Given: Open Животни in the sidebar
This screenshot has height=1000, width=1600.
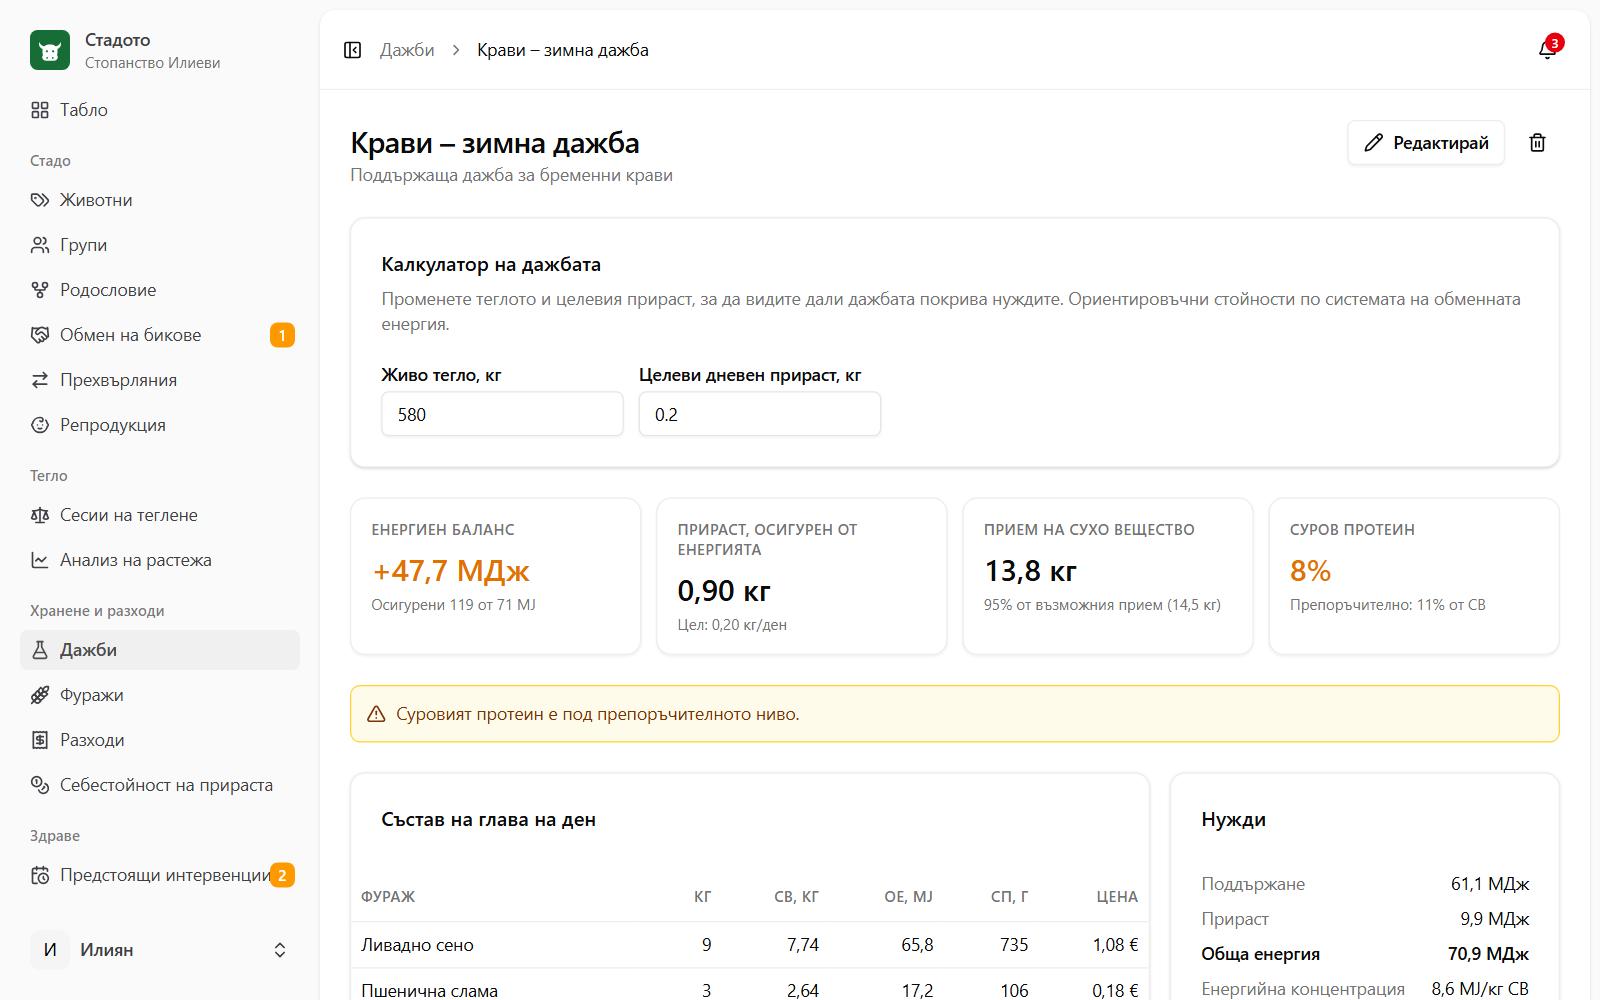Looking at the screenshot, I should click(160, 200).
